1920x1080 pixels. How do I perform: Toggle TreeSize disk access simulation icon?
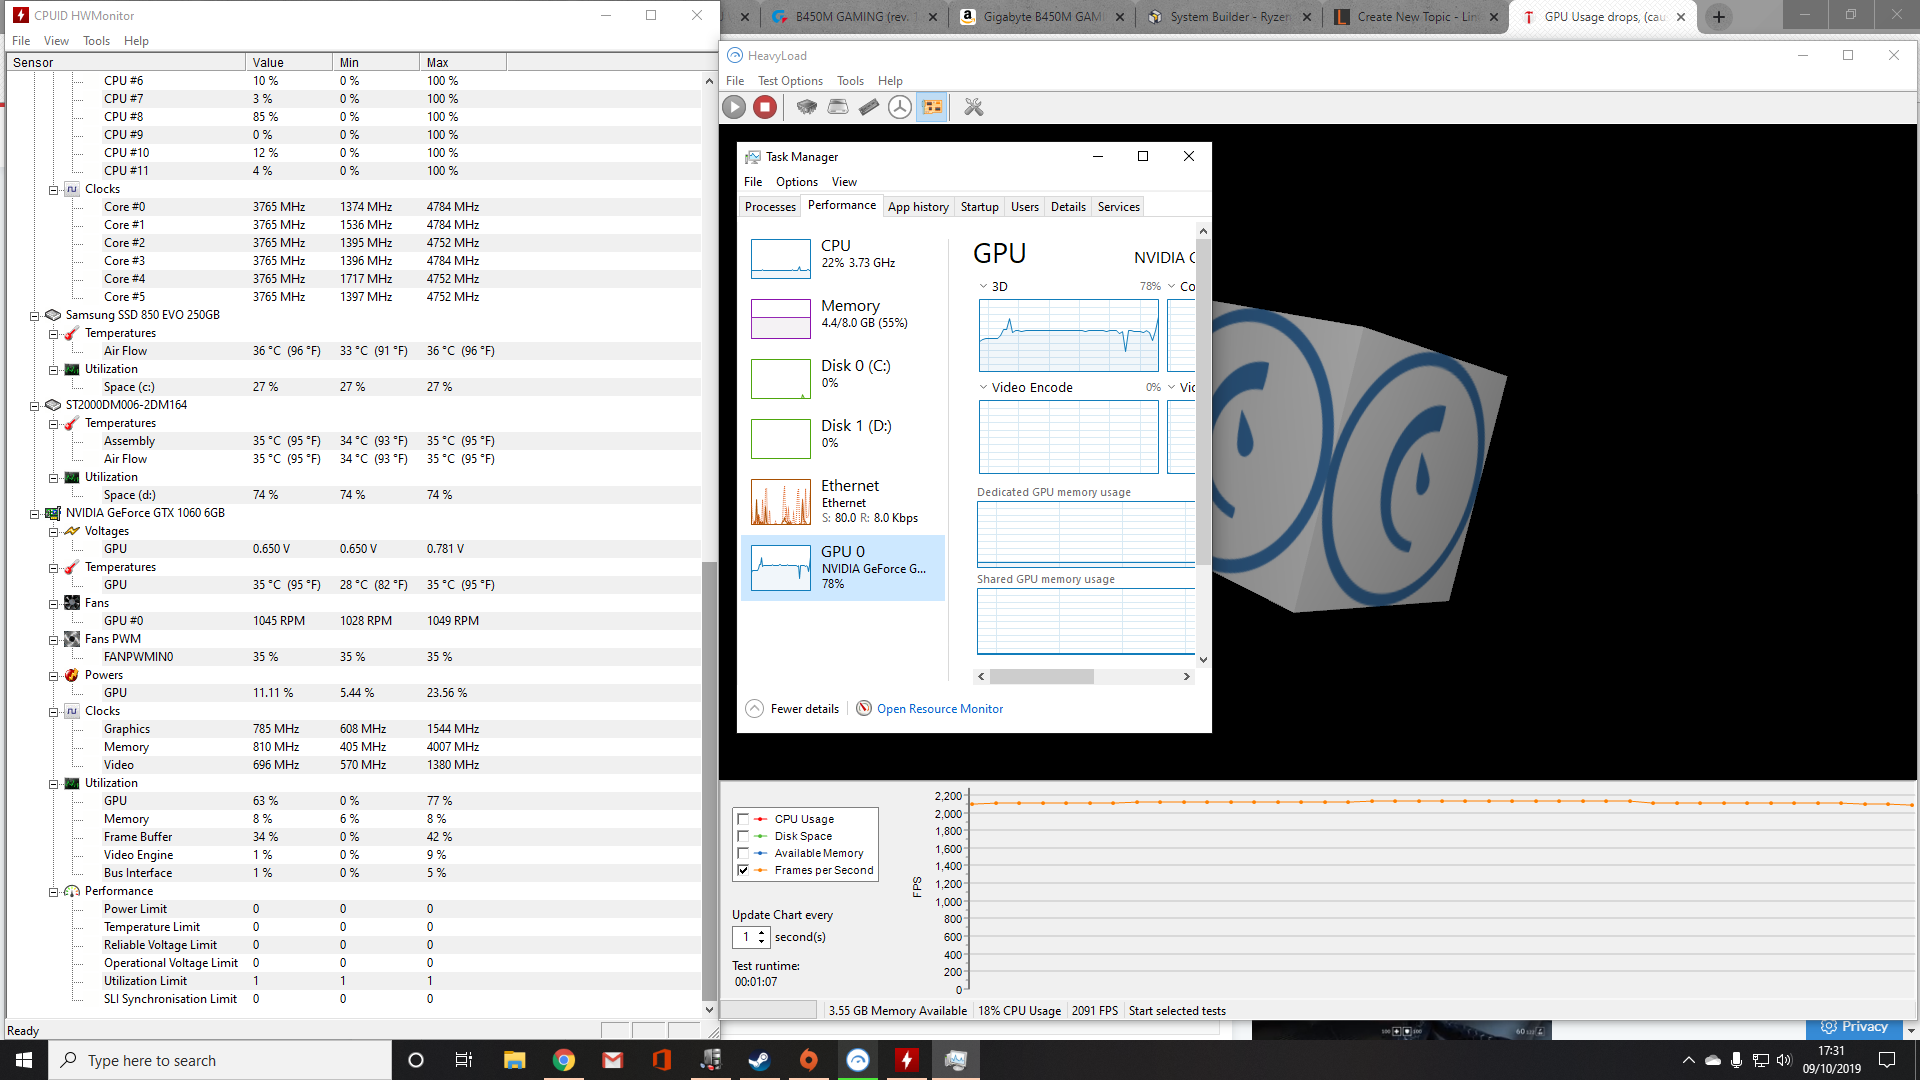coord(900,107)
